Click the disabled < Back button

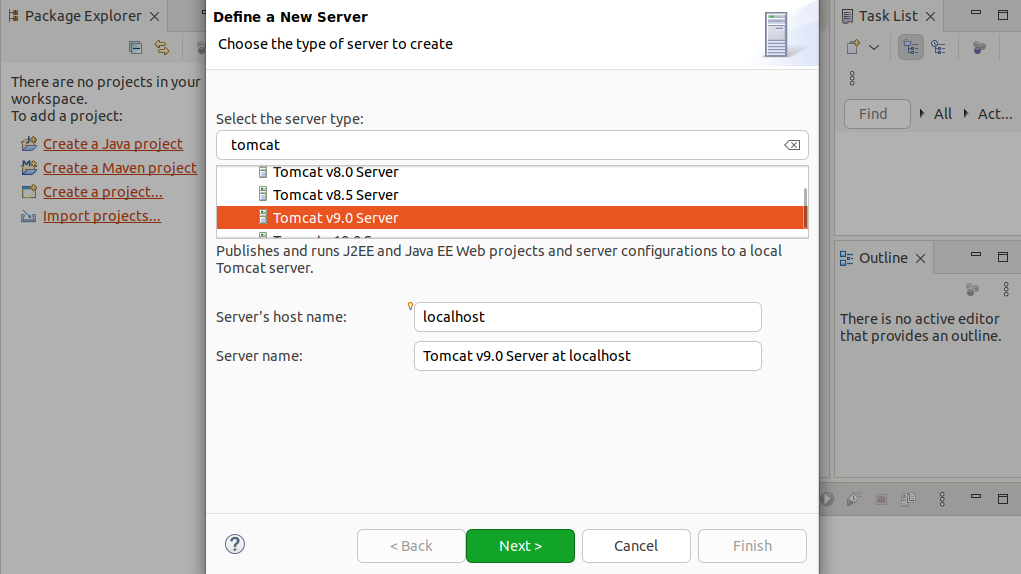411,545
